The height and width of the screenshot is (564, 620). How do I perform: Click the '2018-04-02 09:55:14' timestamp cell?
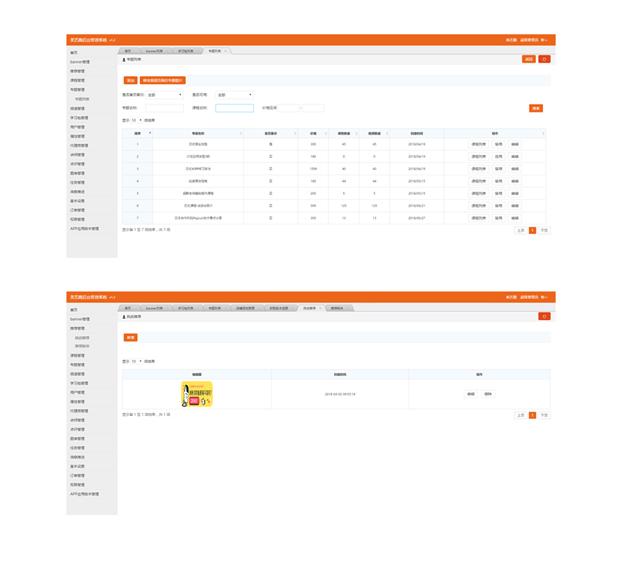(x=340, y=394)
